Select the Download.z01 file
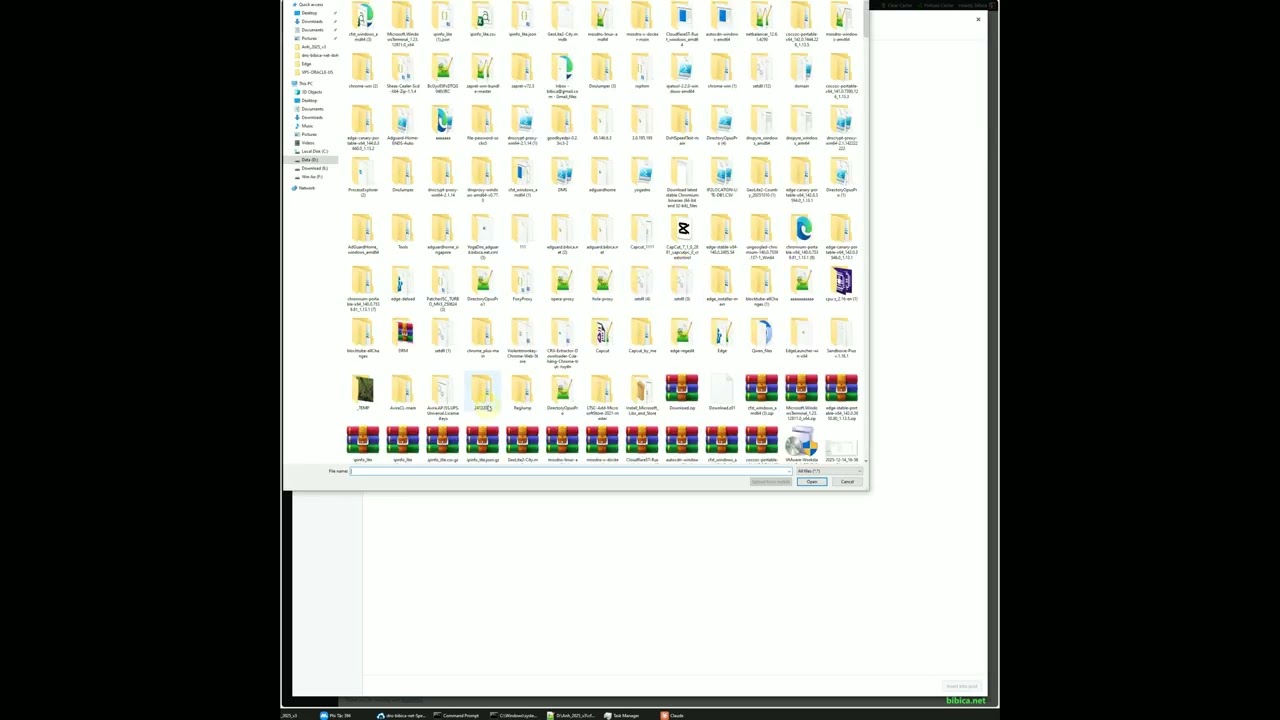The height and width of the screenshot is (720, 1280). (722, 392)
